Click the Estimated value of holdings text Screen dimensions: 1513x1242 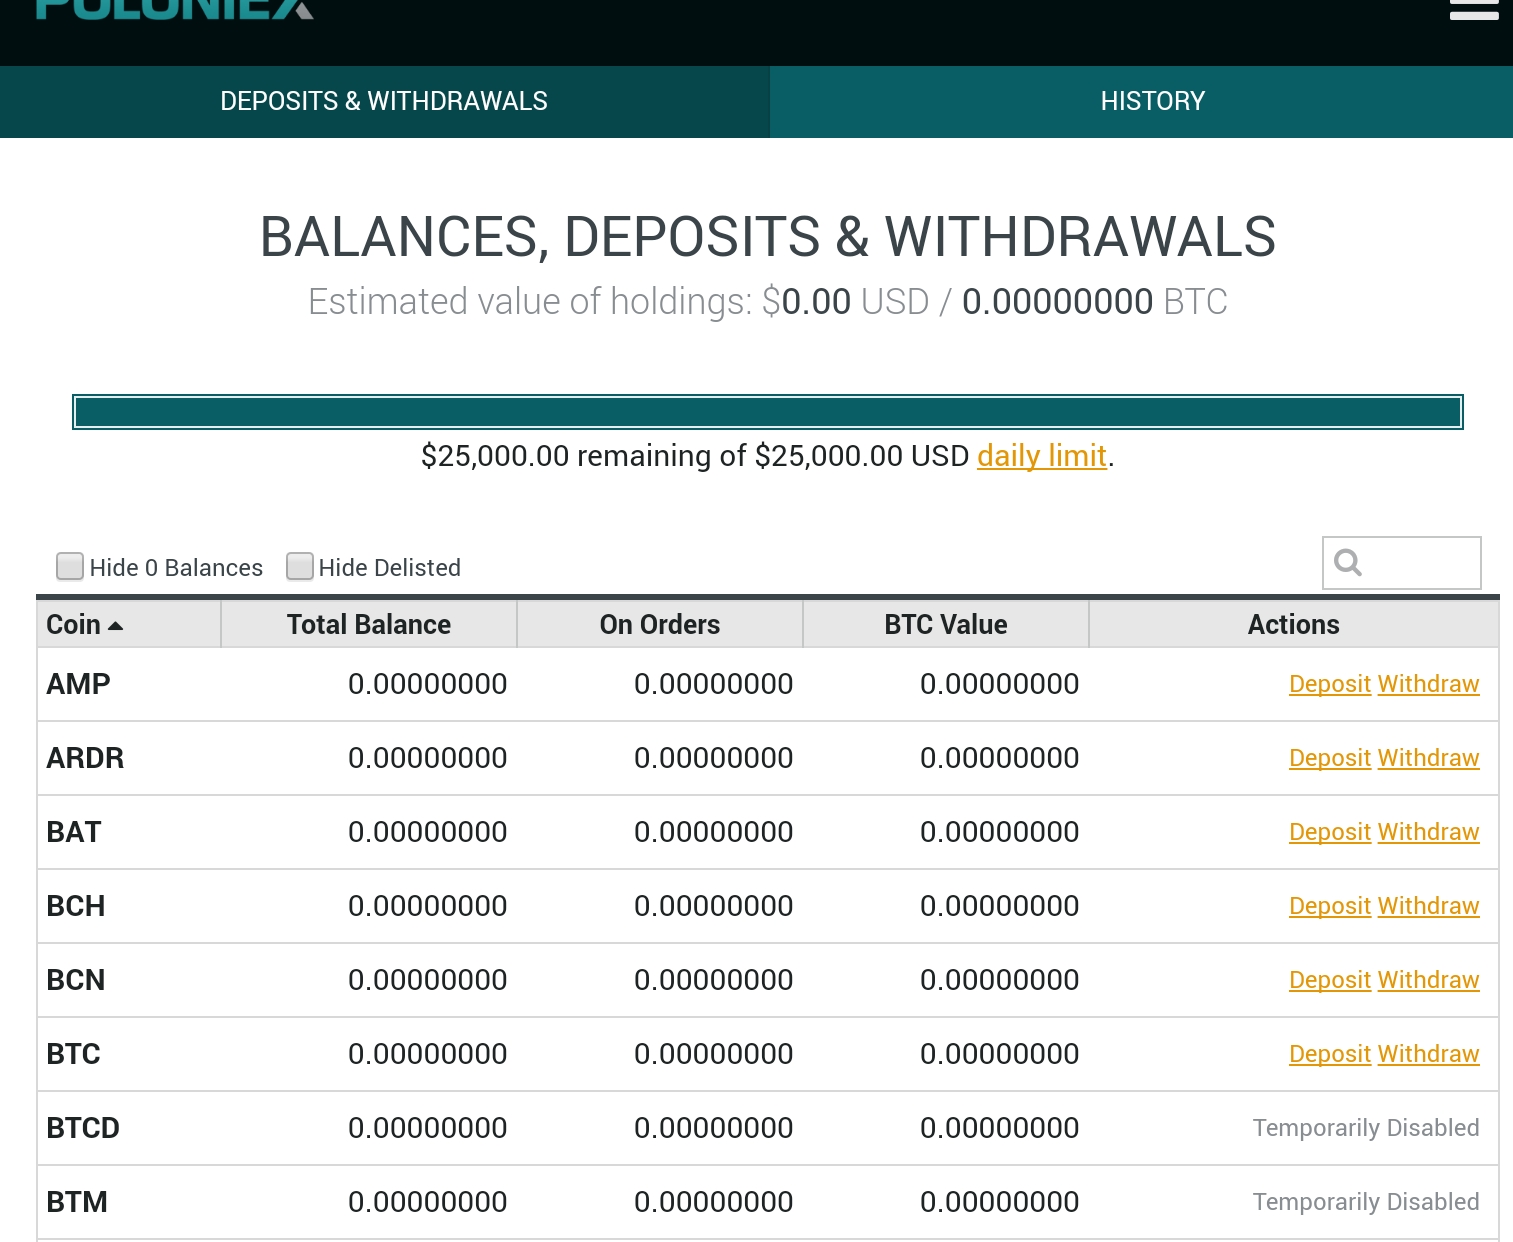click(x=768, y=302)
